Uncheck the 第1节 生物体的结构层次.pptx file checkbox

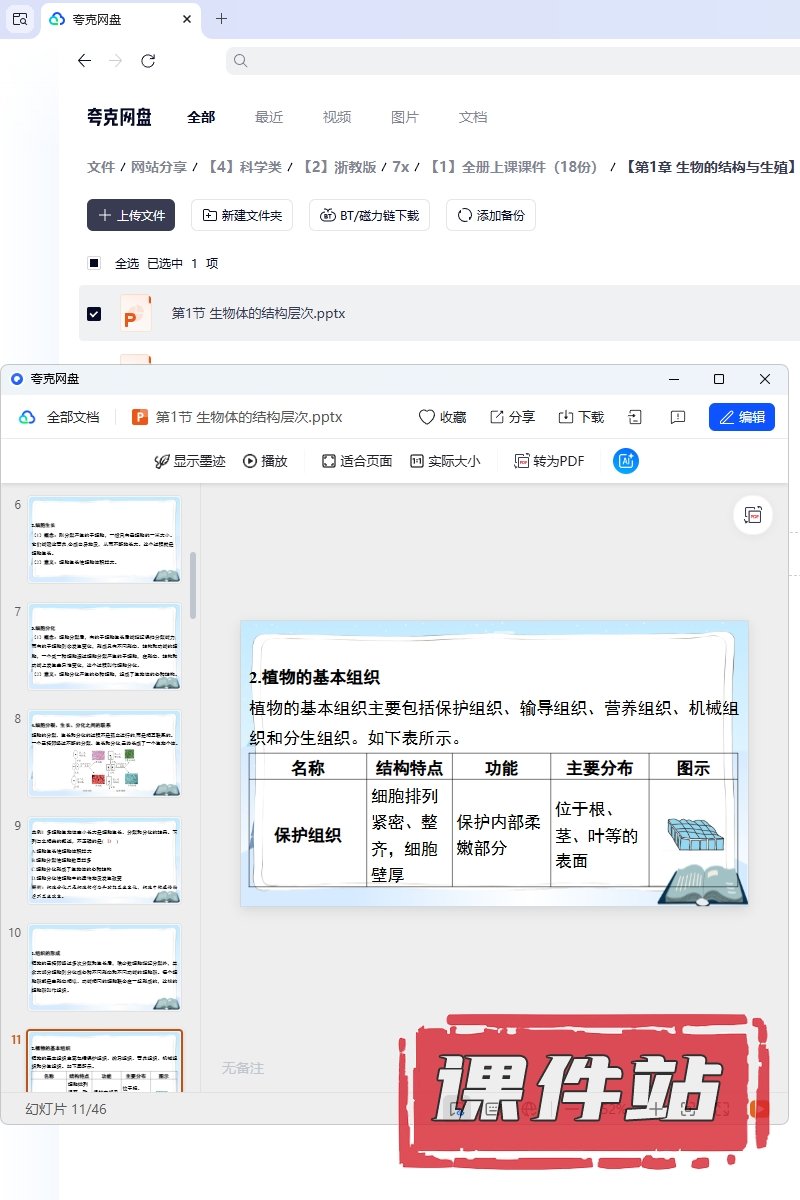point(94,313)
